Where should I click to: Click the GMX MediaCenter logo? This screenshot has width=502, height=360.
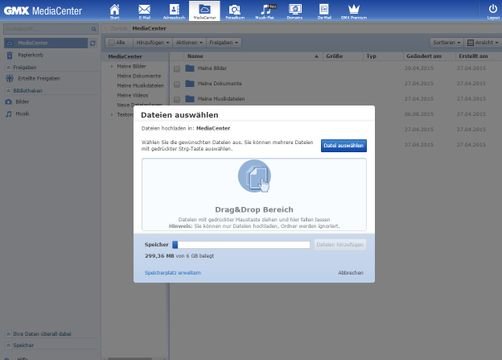coord(43,11)
